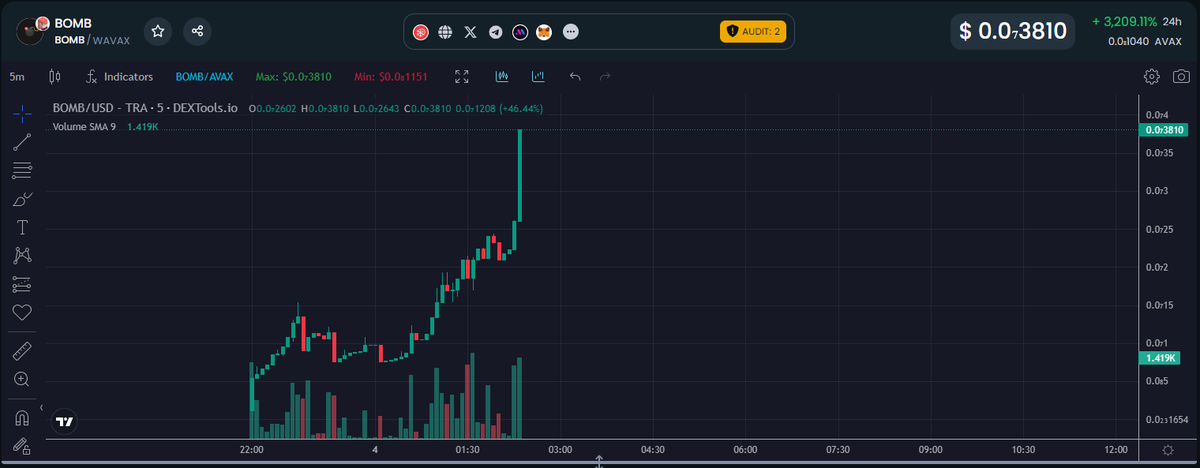
Task: Click the 22:00 time axis label
Action: [x=251, y=450]
